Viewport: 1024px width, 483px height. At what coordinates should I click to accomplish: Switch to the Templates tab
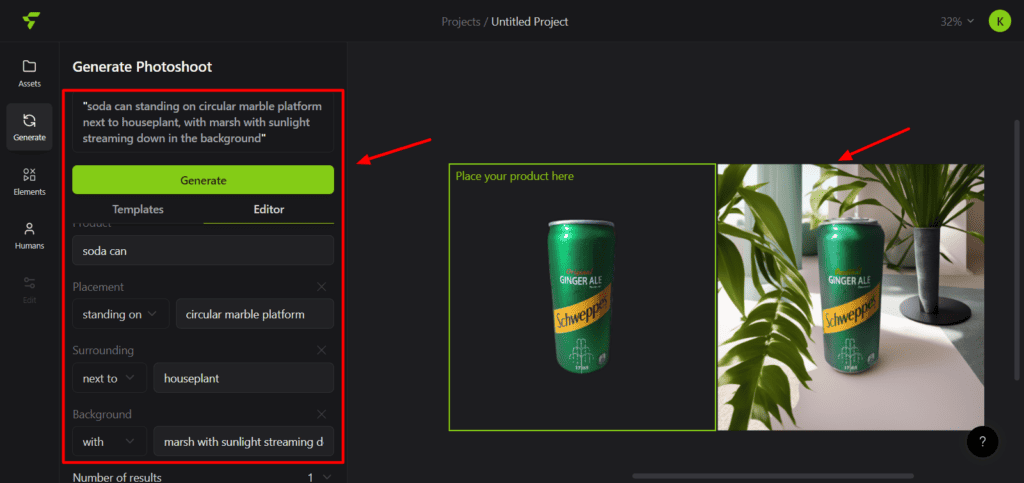[138, 209]
